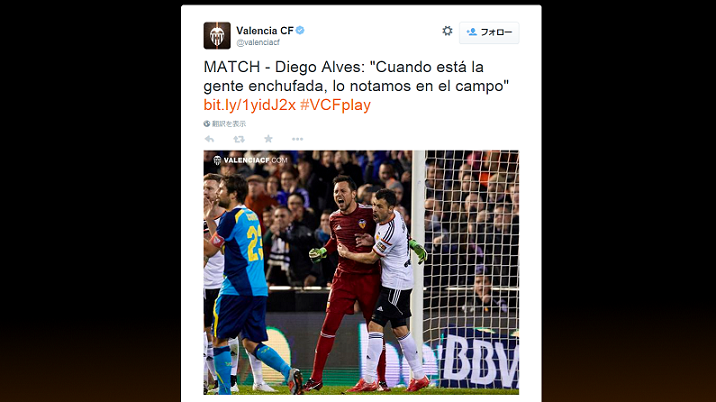716x402 pixels.
Task: Click the Valencia CF display name
Action: coord(265,31)
